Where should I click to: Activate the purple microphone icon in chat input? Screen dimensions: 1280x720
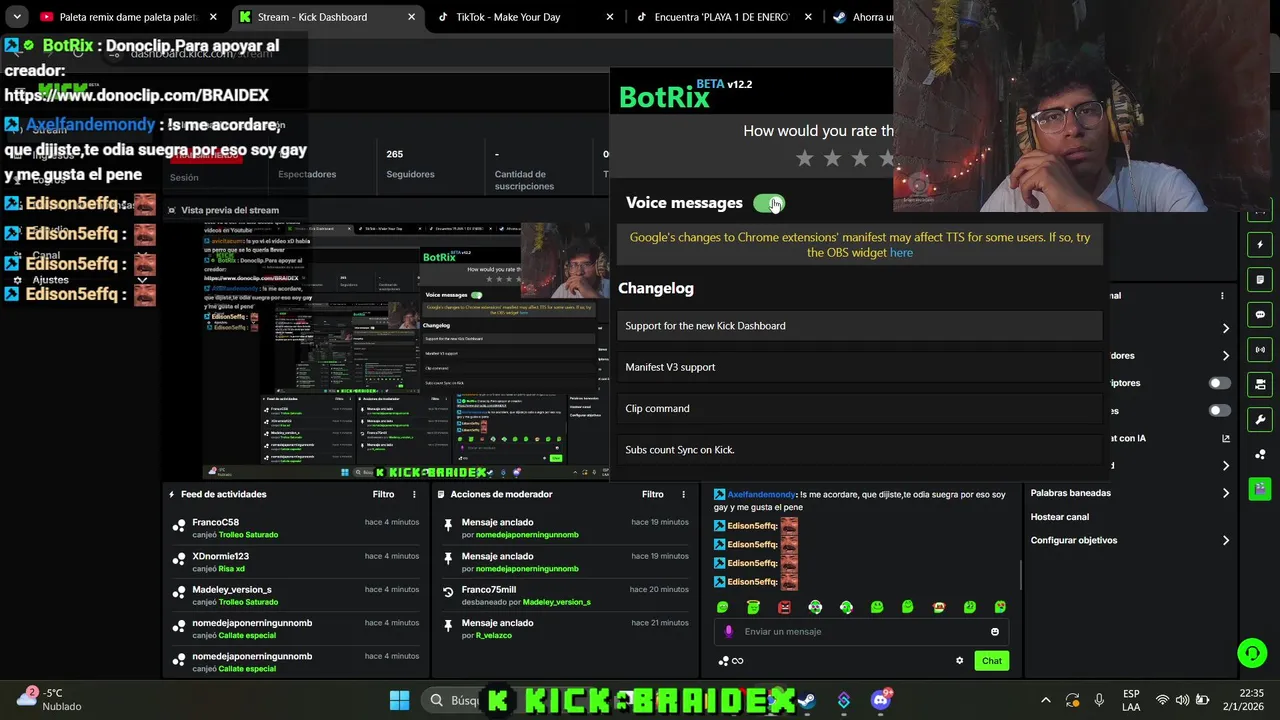[x=728, y=632]
